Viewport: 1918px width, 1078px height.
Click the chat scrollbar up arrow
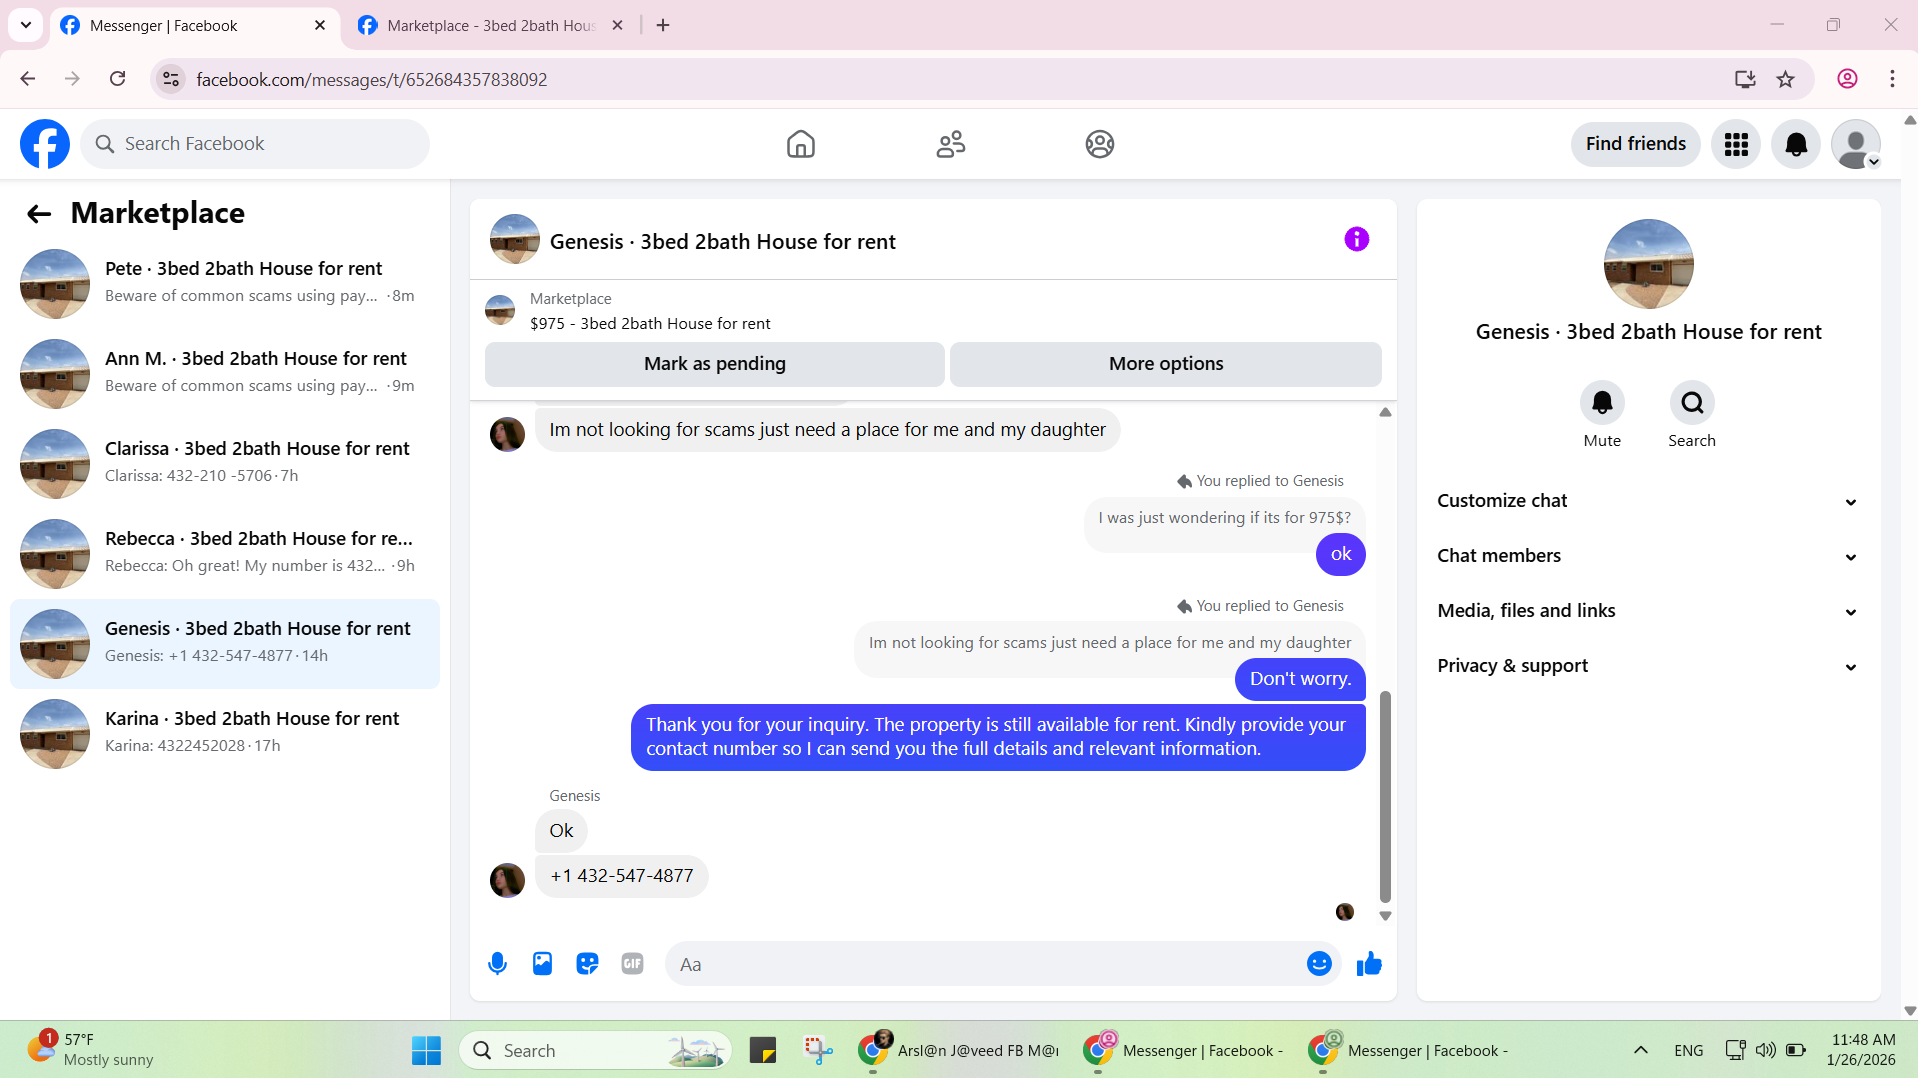coord(1385,412)
